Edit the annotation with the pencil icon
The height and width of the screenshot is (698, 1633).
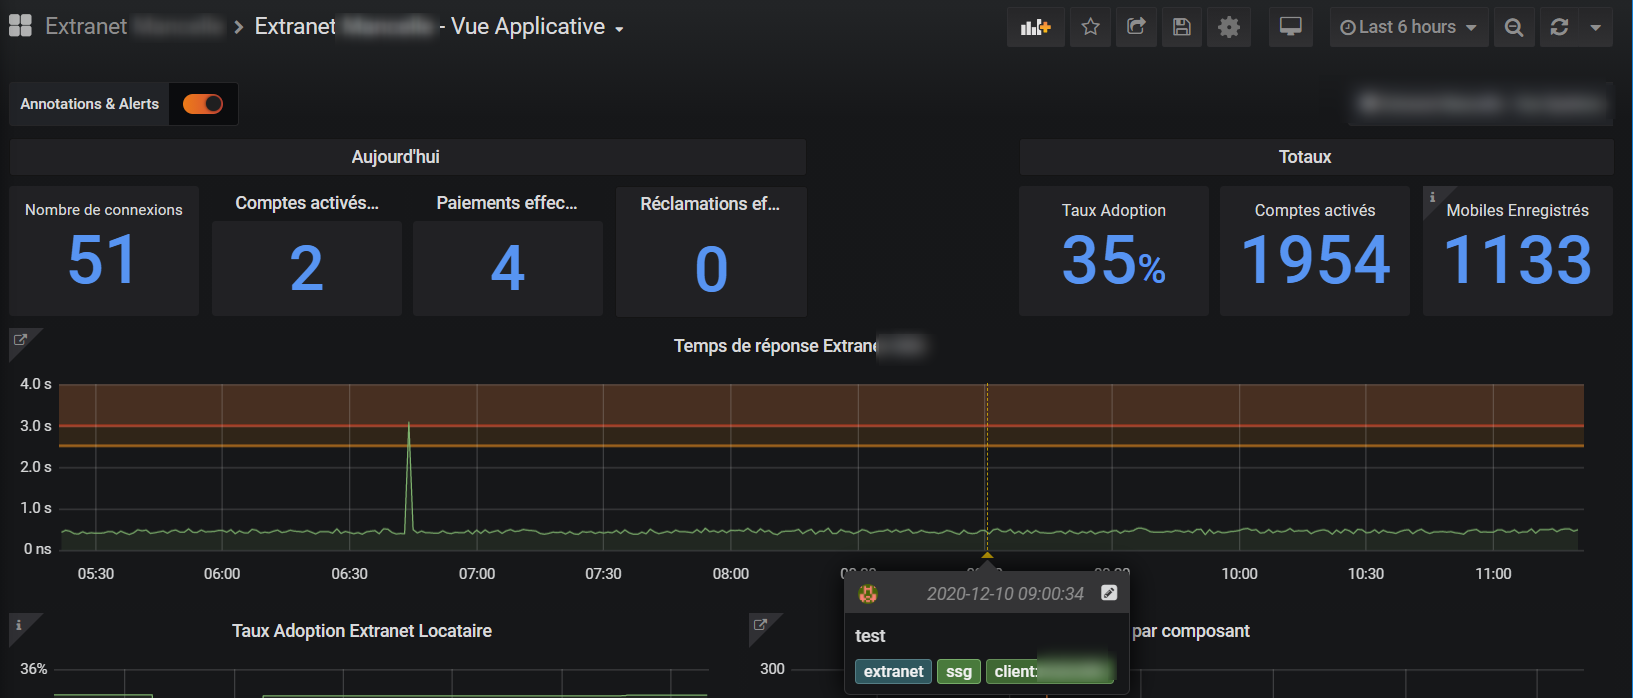[1109, 593]
